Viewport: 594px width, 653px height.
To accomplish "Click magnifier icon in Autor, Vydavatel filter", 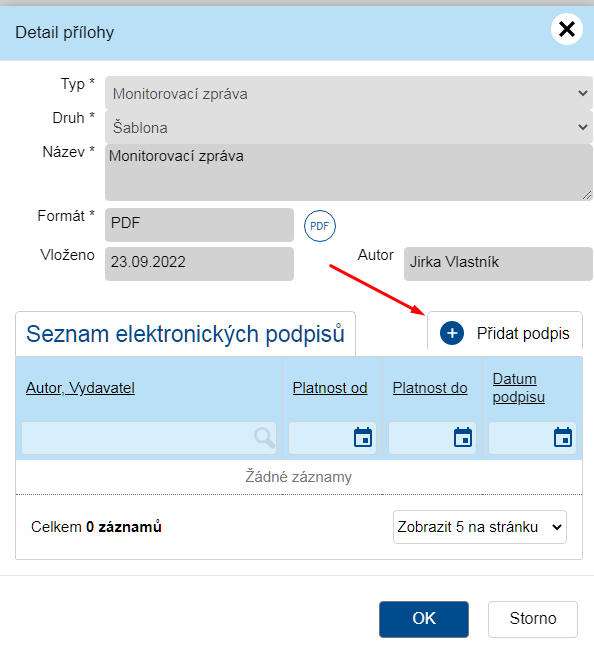I will point(265,438).
